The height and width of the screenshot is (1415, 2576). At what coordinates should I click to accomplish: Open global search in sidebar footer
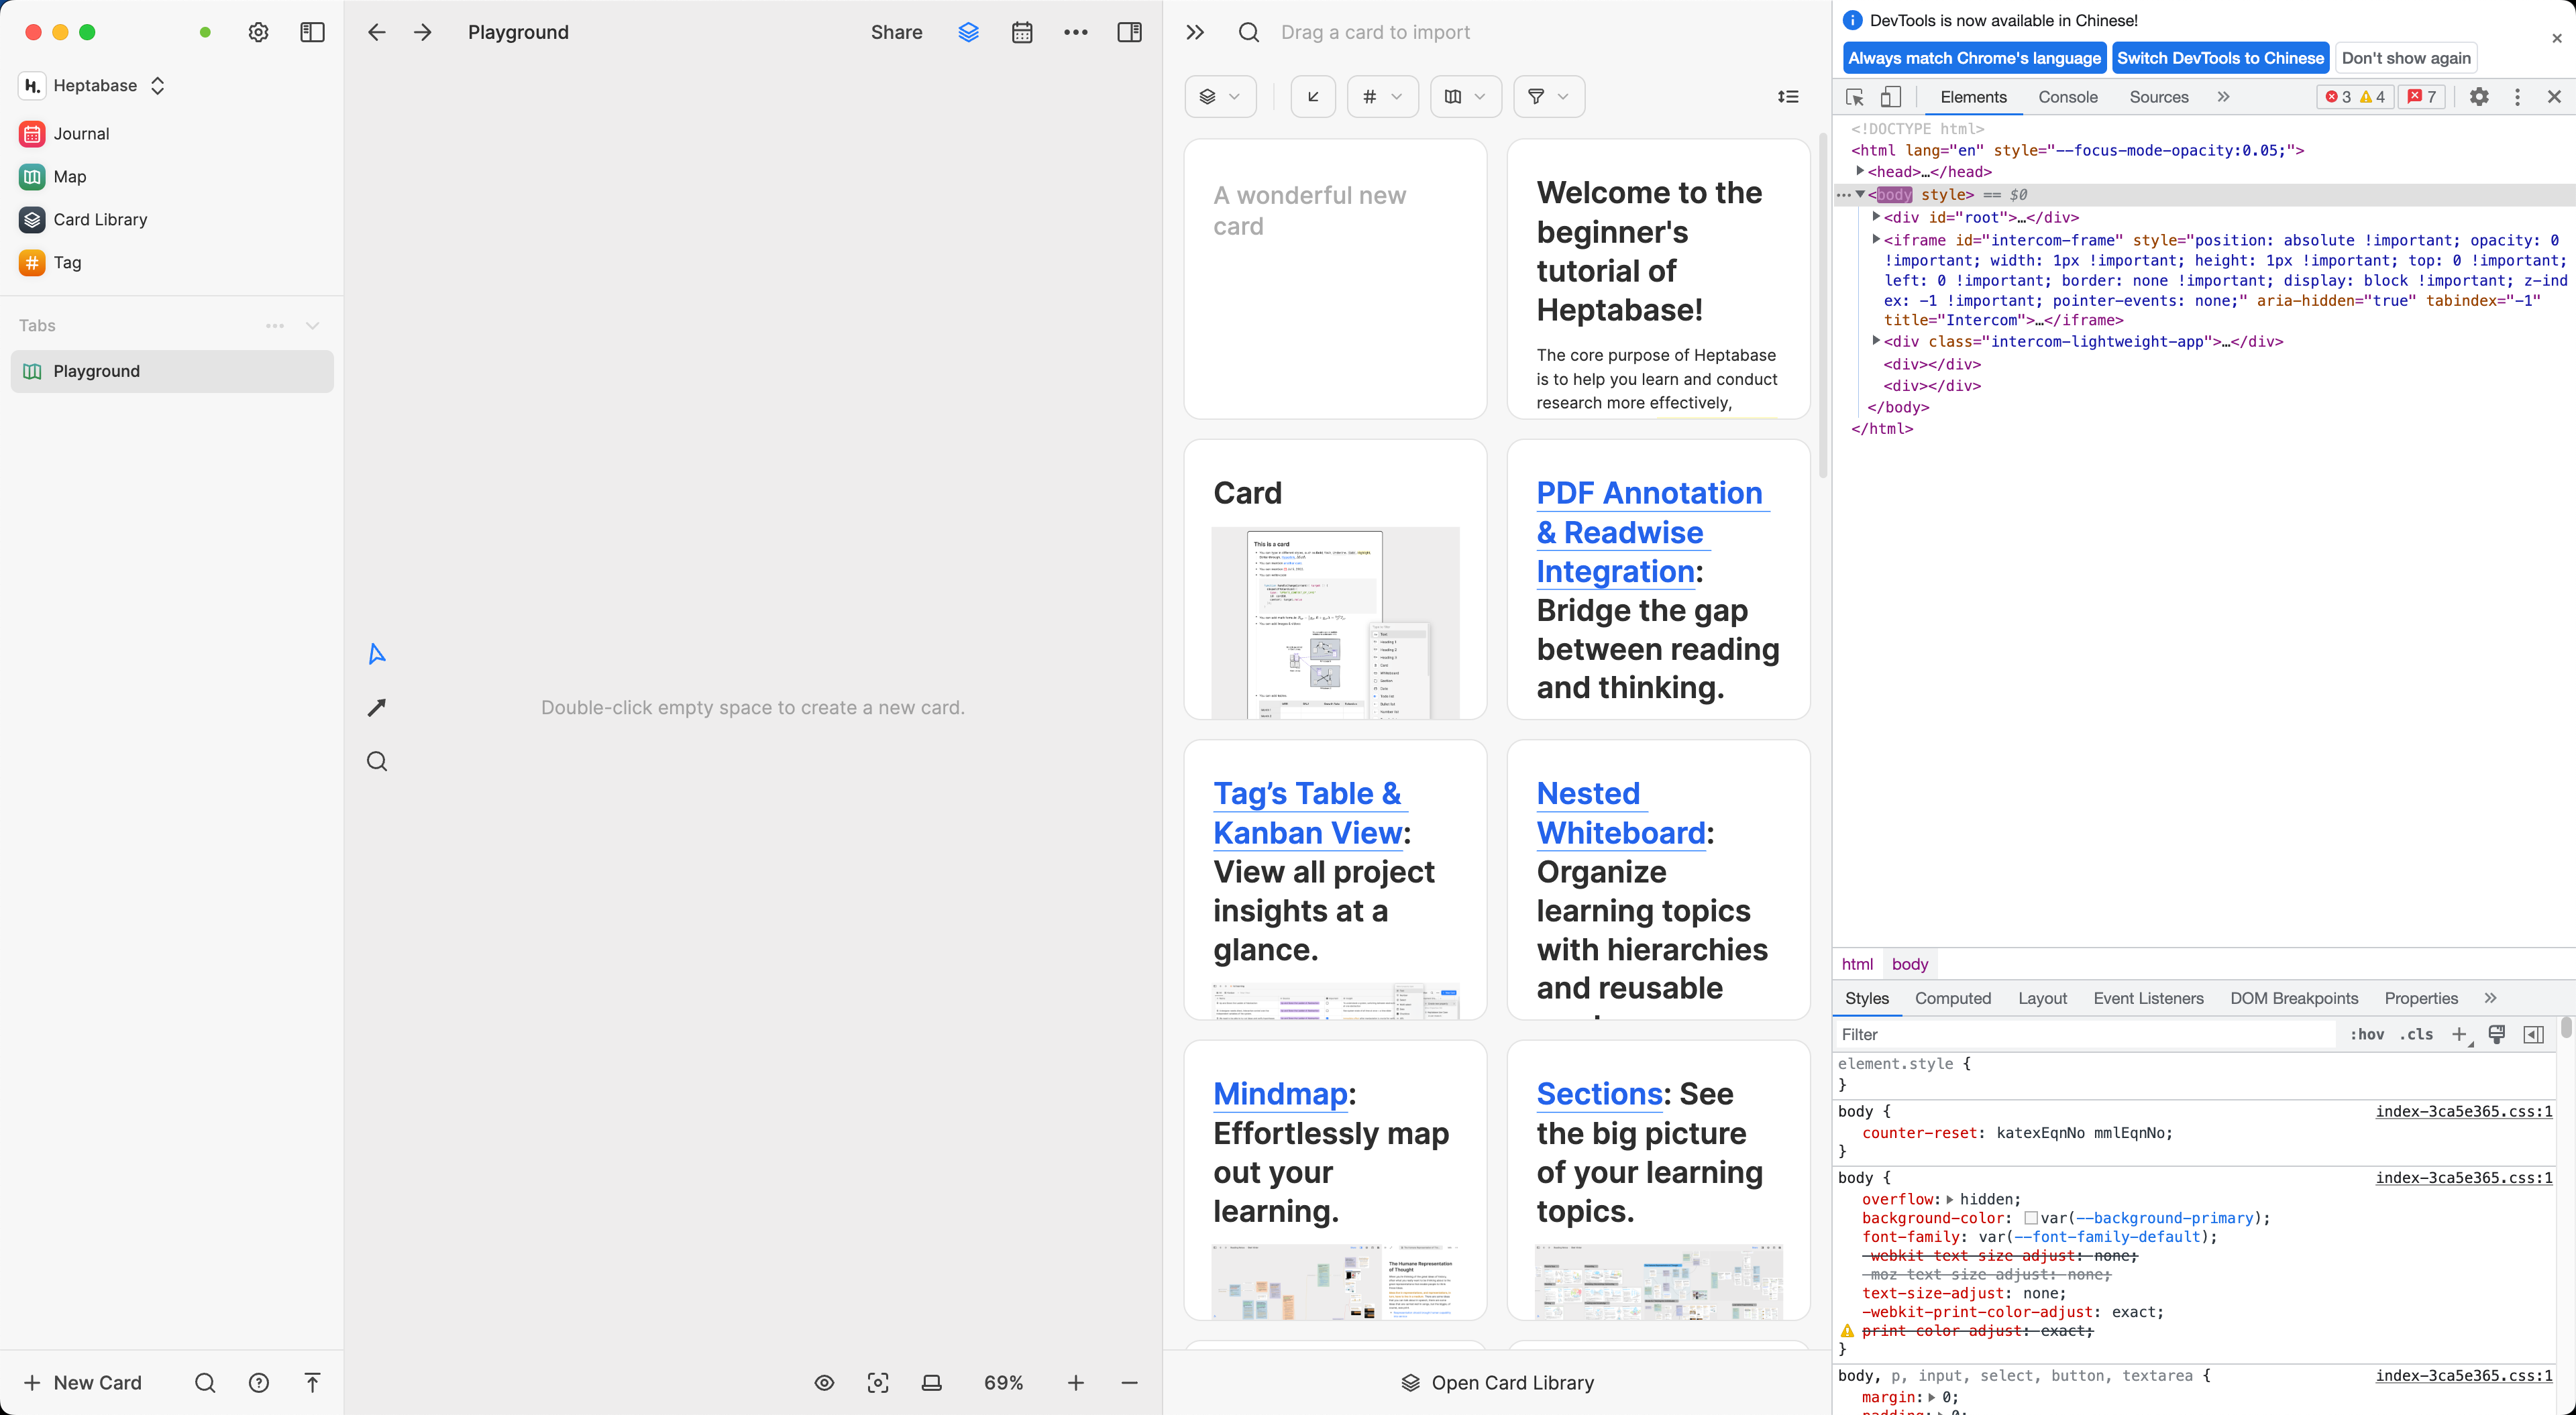click(x=205, y=1383)
